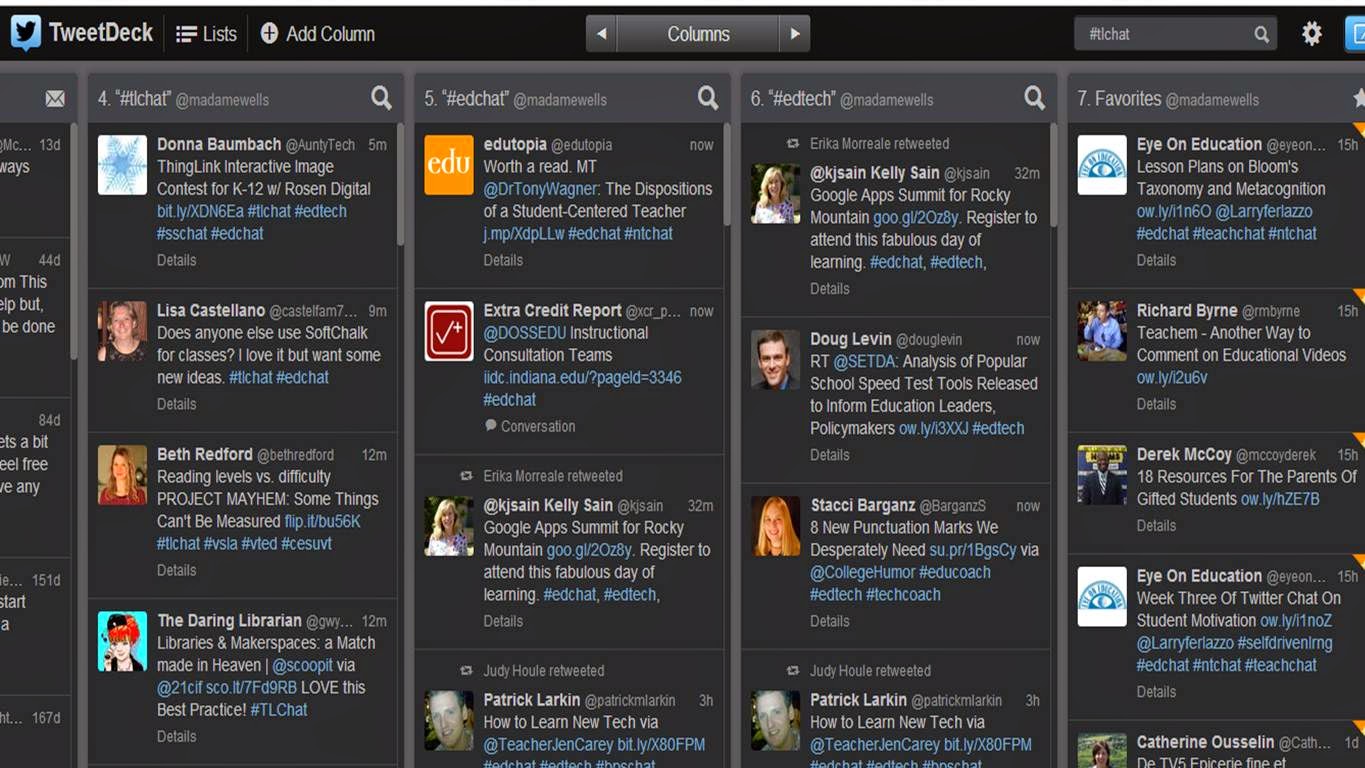Open Richard Byrne's avatar in Favorites
The image size is (1365, 768).
point(1102,331)
